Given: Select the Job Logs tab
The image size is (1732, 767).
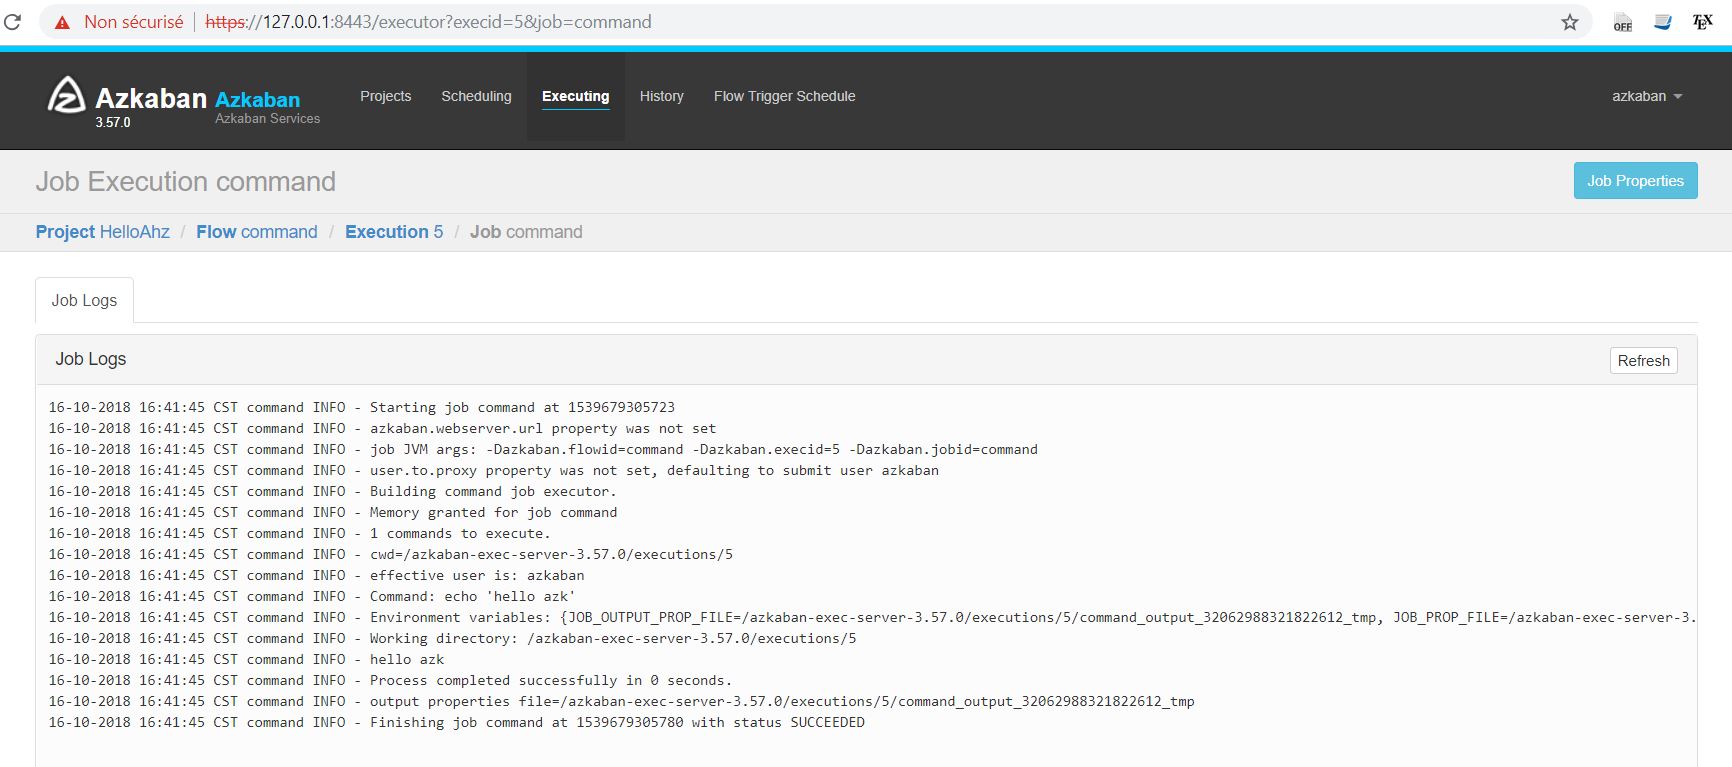Looking at the screenshot, I should pyautogui.click(x=84, y=300).
